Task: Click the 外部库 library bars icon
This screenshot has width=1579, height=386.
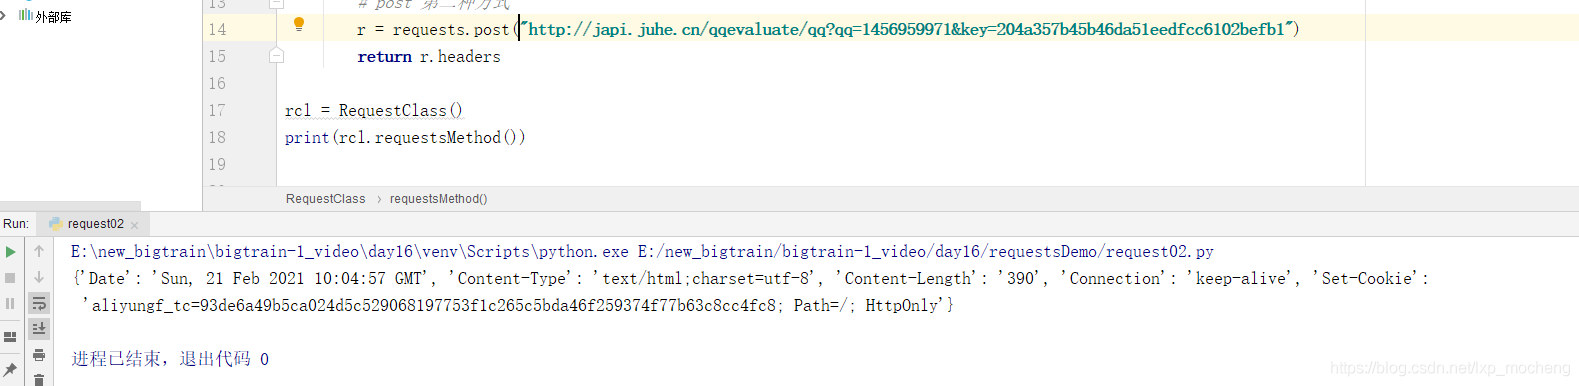Action: 26,15
